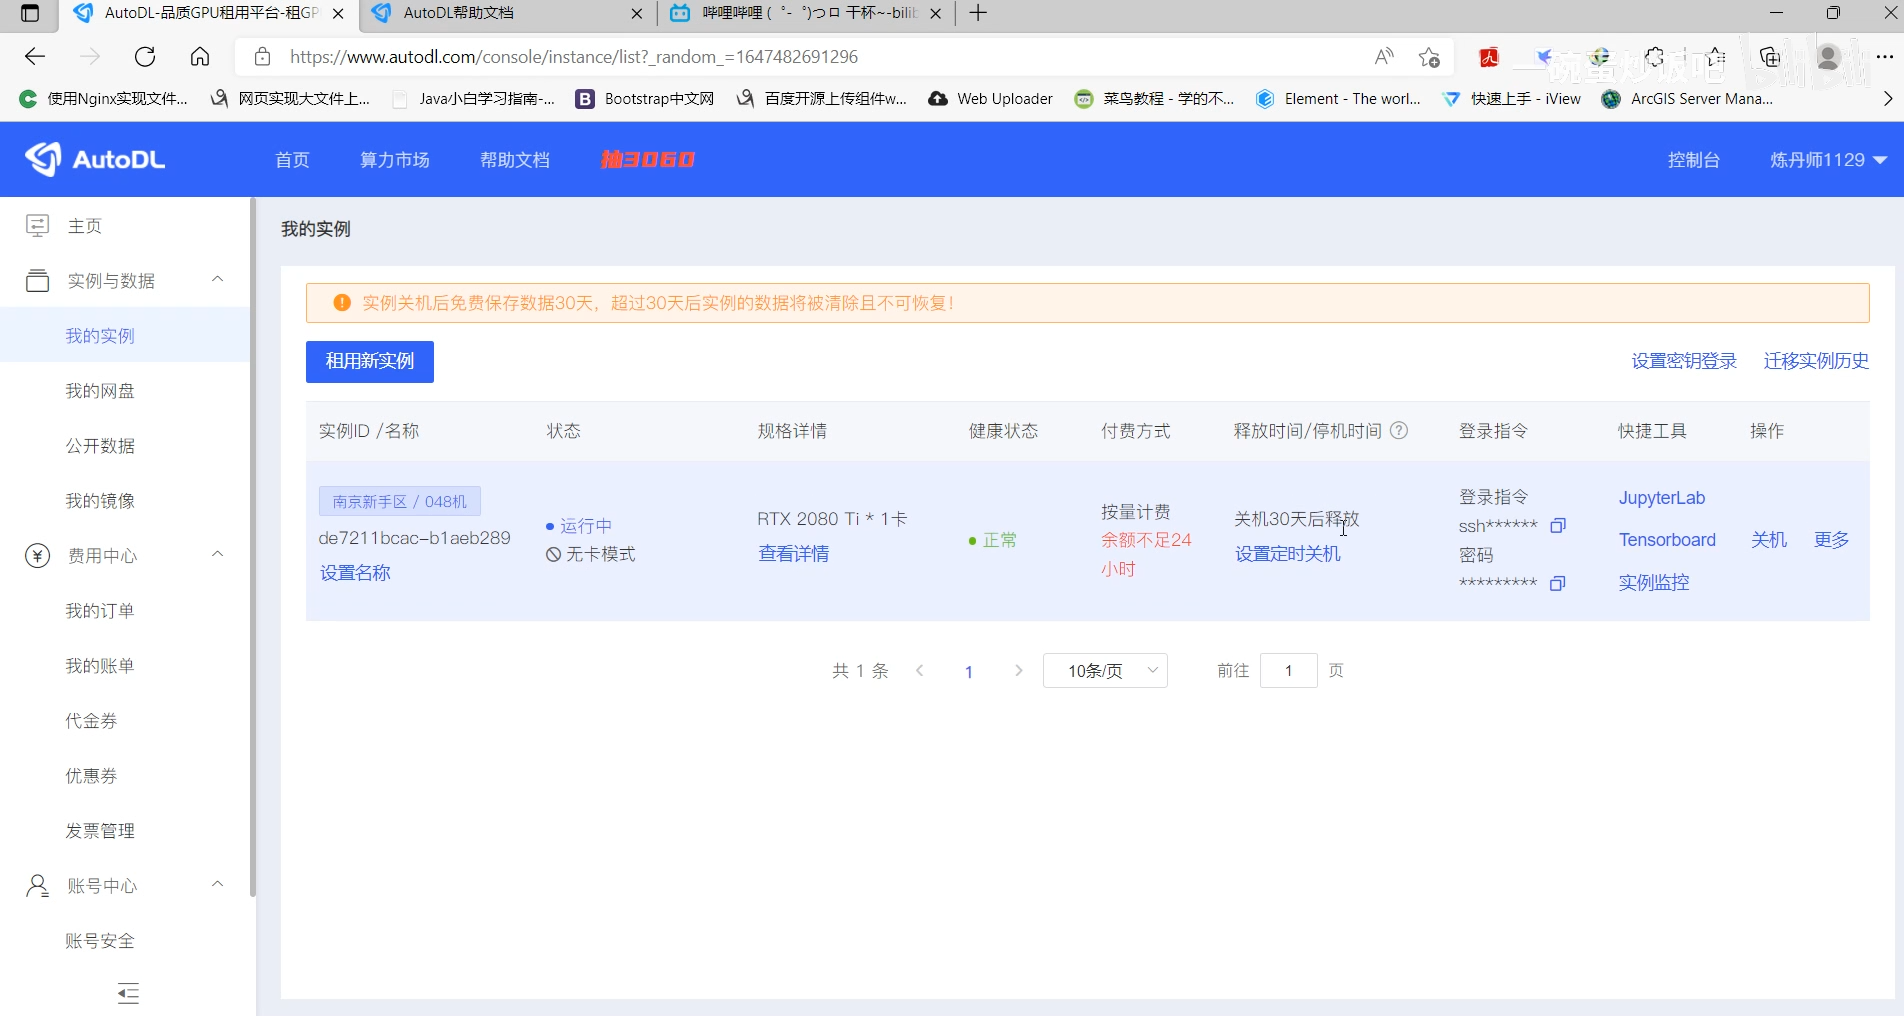The height and width of the screenshot is (1016, 1904).
Task: Show help for release time column
Action: (x=1399, y=431)
